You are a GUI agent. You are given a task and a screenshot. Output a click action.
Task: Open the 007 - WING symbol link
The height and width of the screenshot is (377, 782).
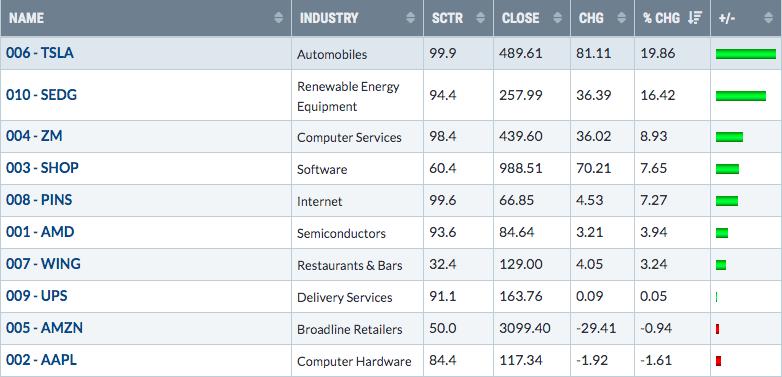pos(43,264)
